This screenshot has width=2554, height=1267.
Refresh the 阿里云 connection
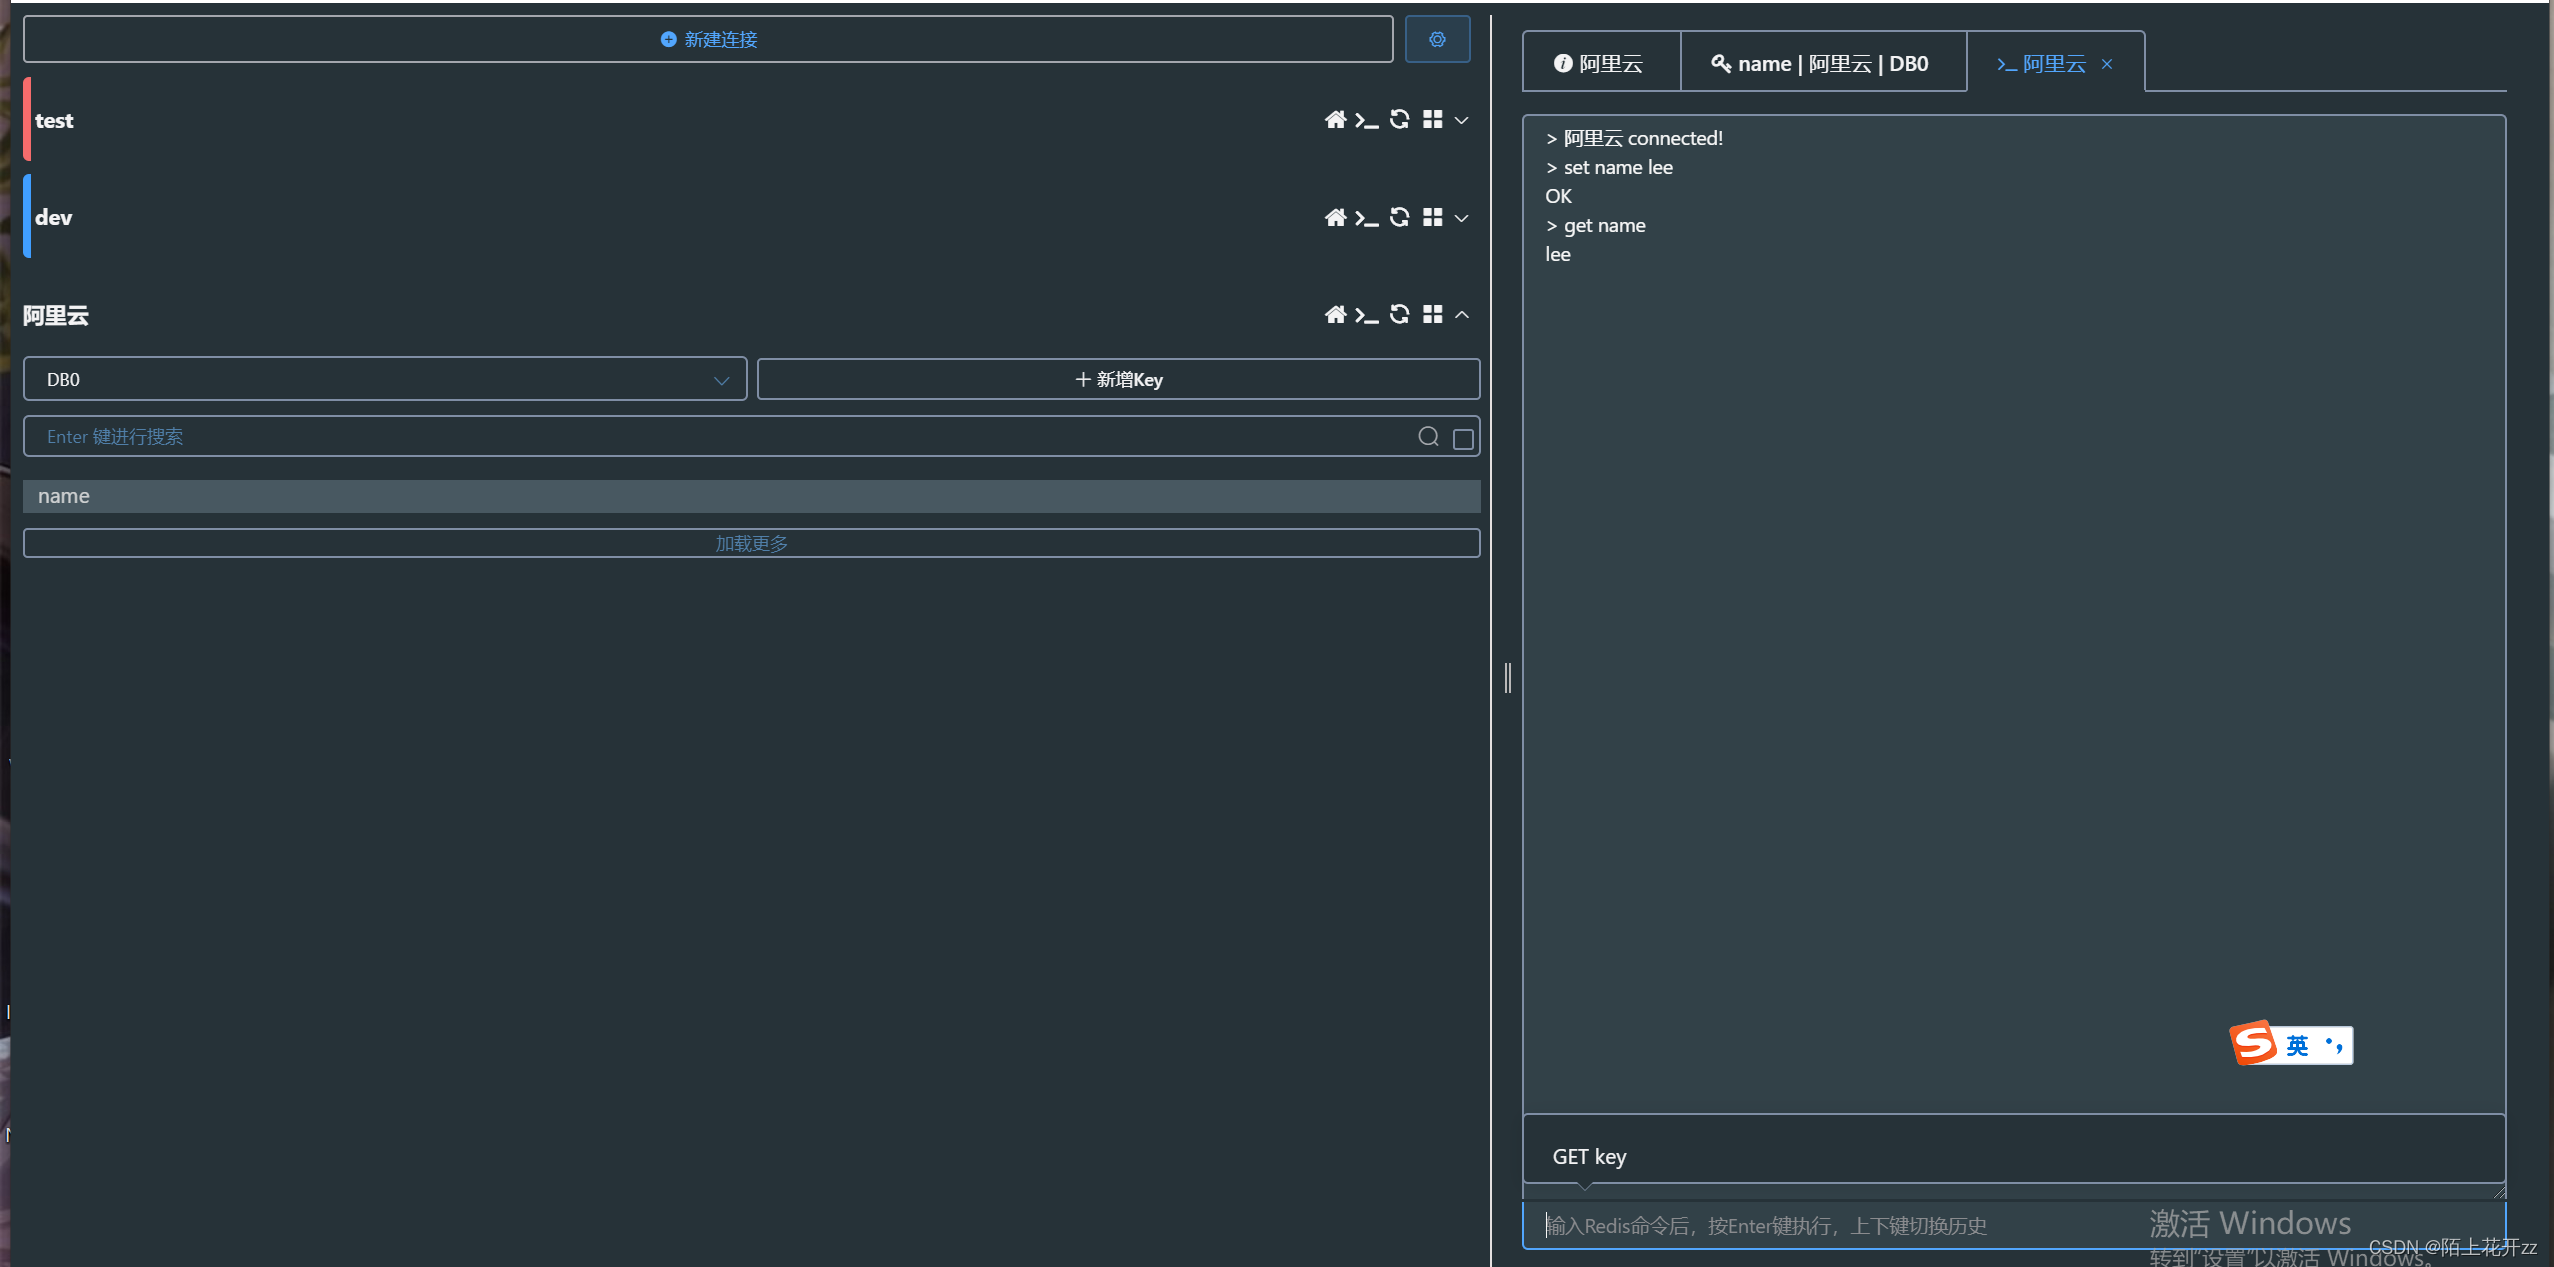1400,314
